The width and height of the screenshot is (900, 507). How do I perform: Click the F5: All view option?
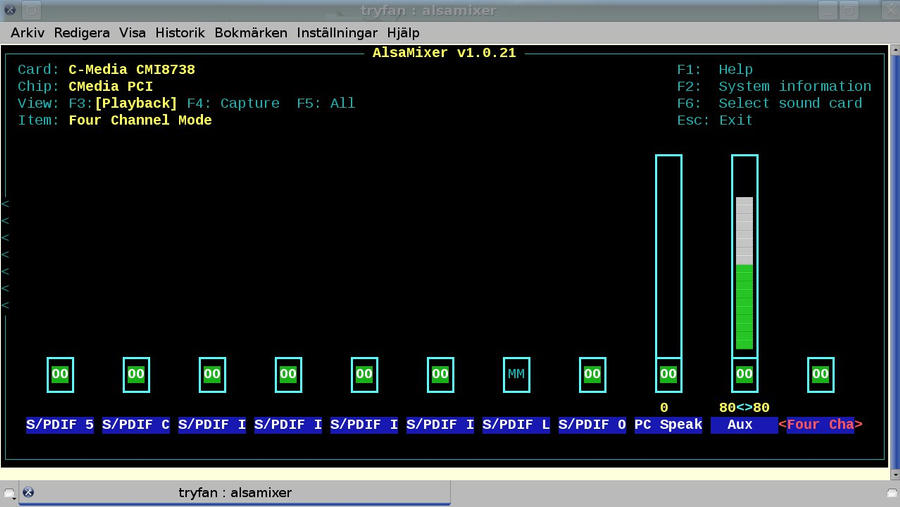(x=325, y=103)
